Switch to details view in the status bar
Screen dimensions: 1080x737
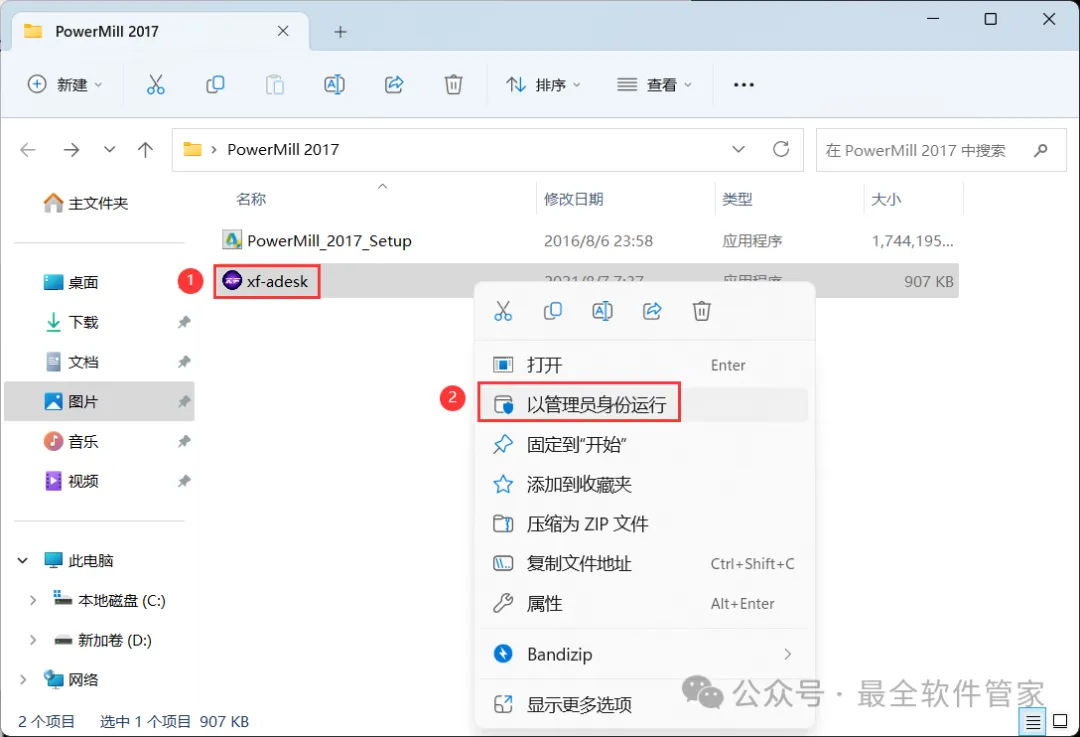click(1032, 722)
